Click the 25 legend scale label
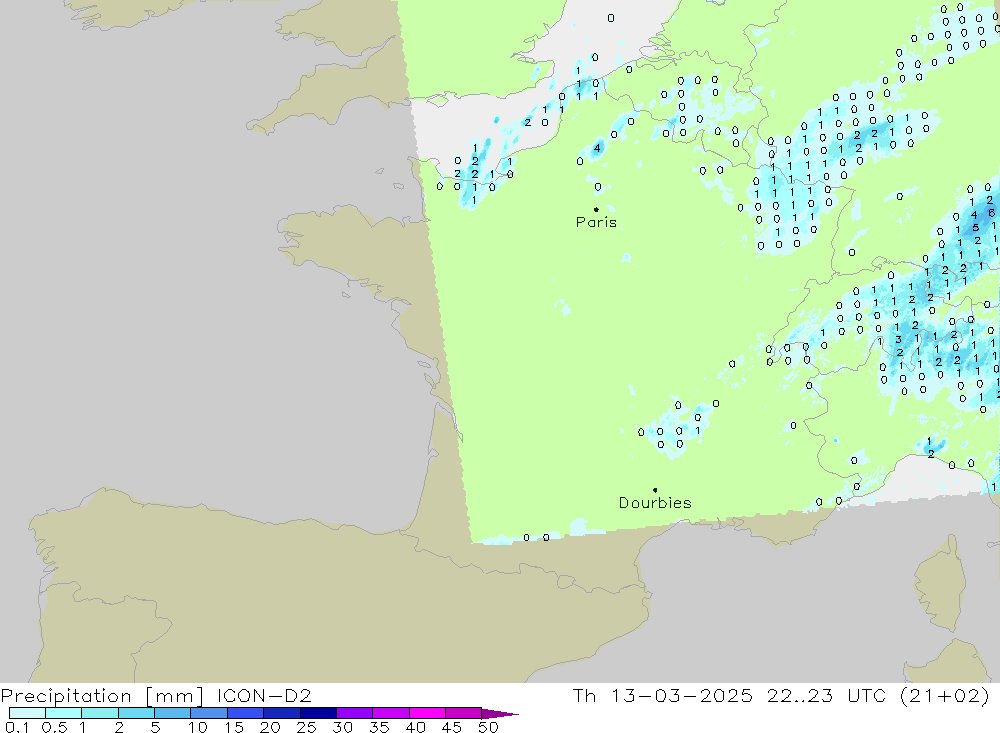This screenshot has height=733, width=1000. coord(306,727)
